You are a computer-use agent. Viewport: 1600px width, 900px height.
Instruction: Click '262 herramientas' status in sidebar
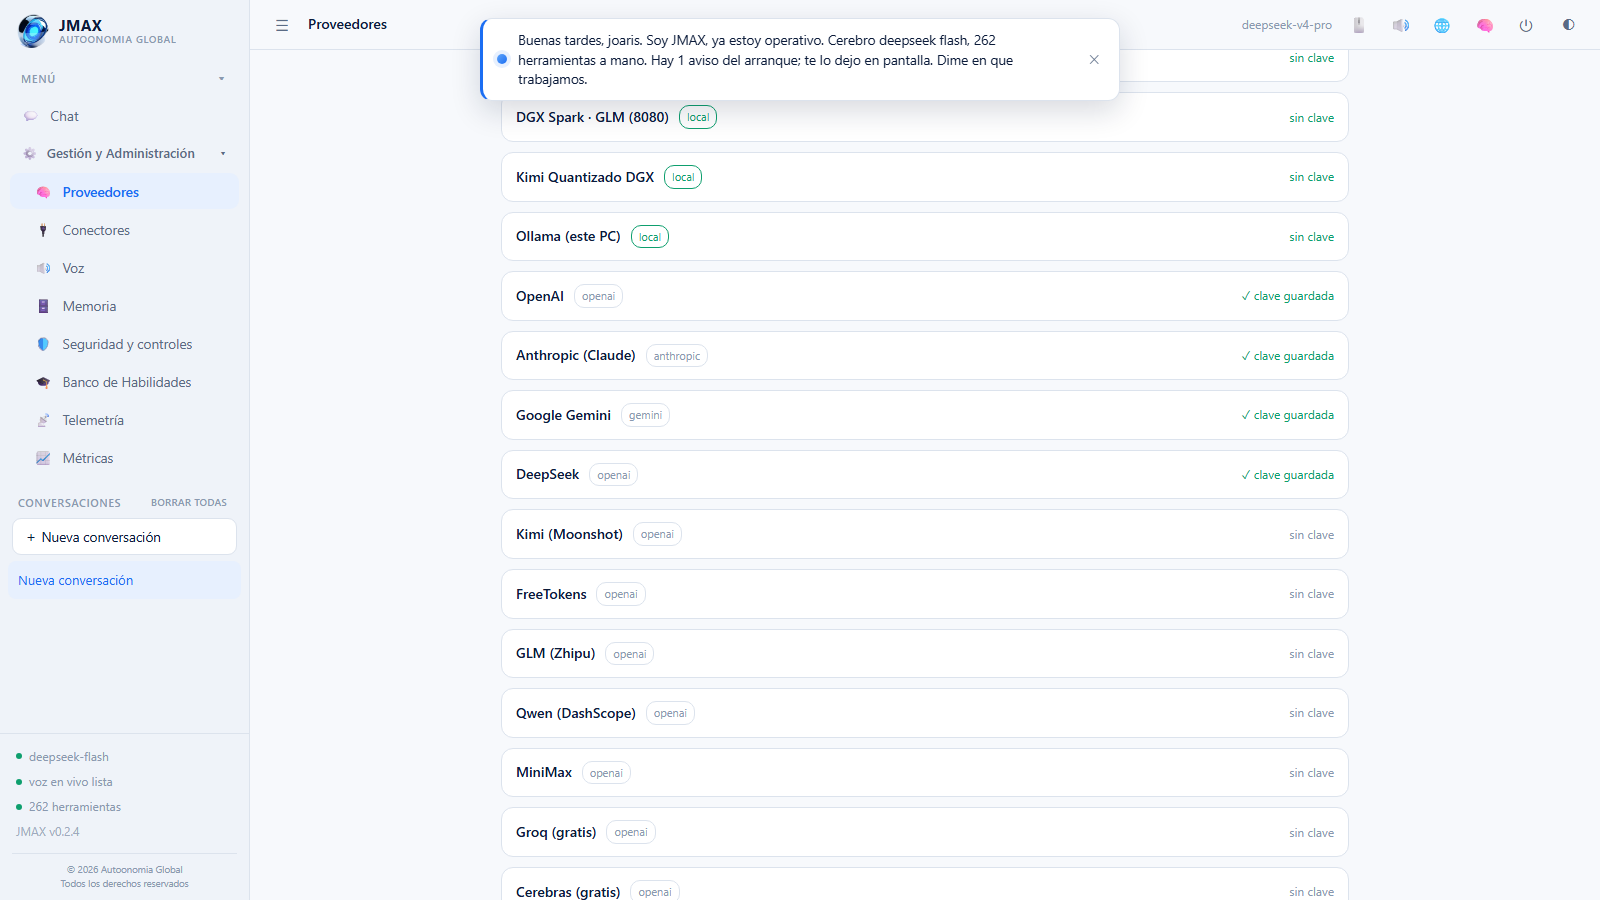pos(75,807)
